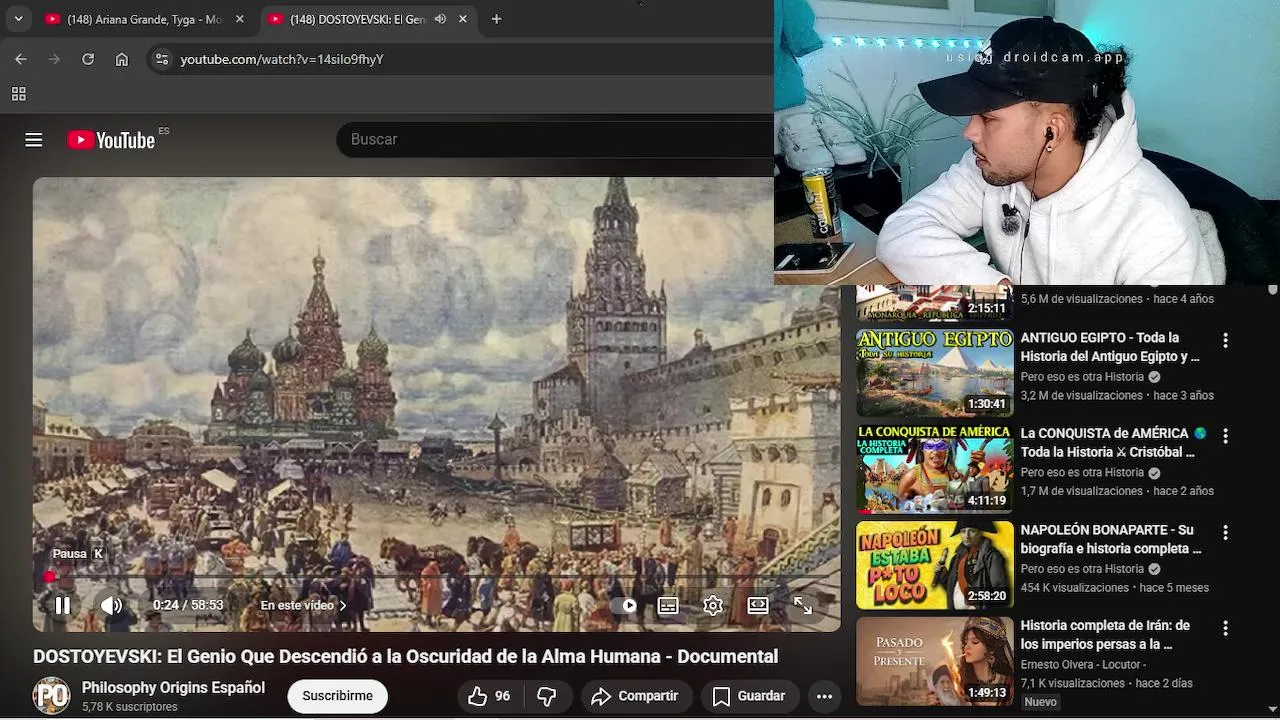Open the browser apps grid icon

coord(18,94)
